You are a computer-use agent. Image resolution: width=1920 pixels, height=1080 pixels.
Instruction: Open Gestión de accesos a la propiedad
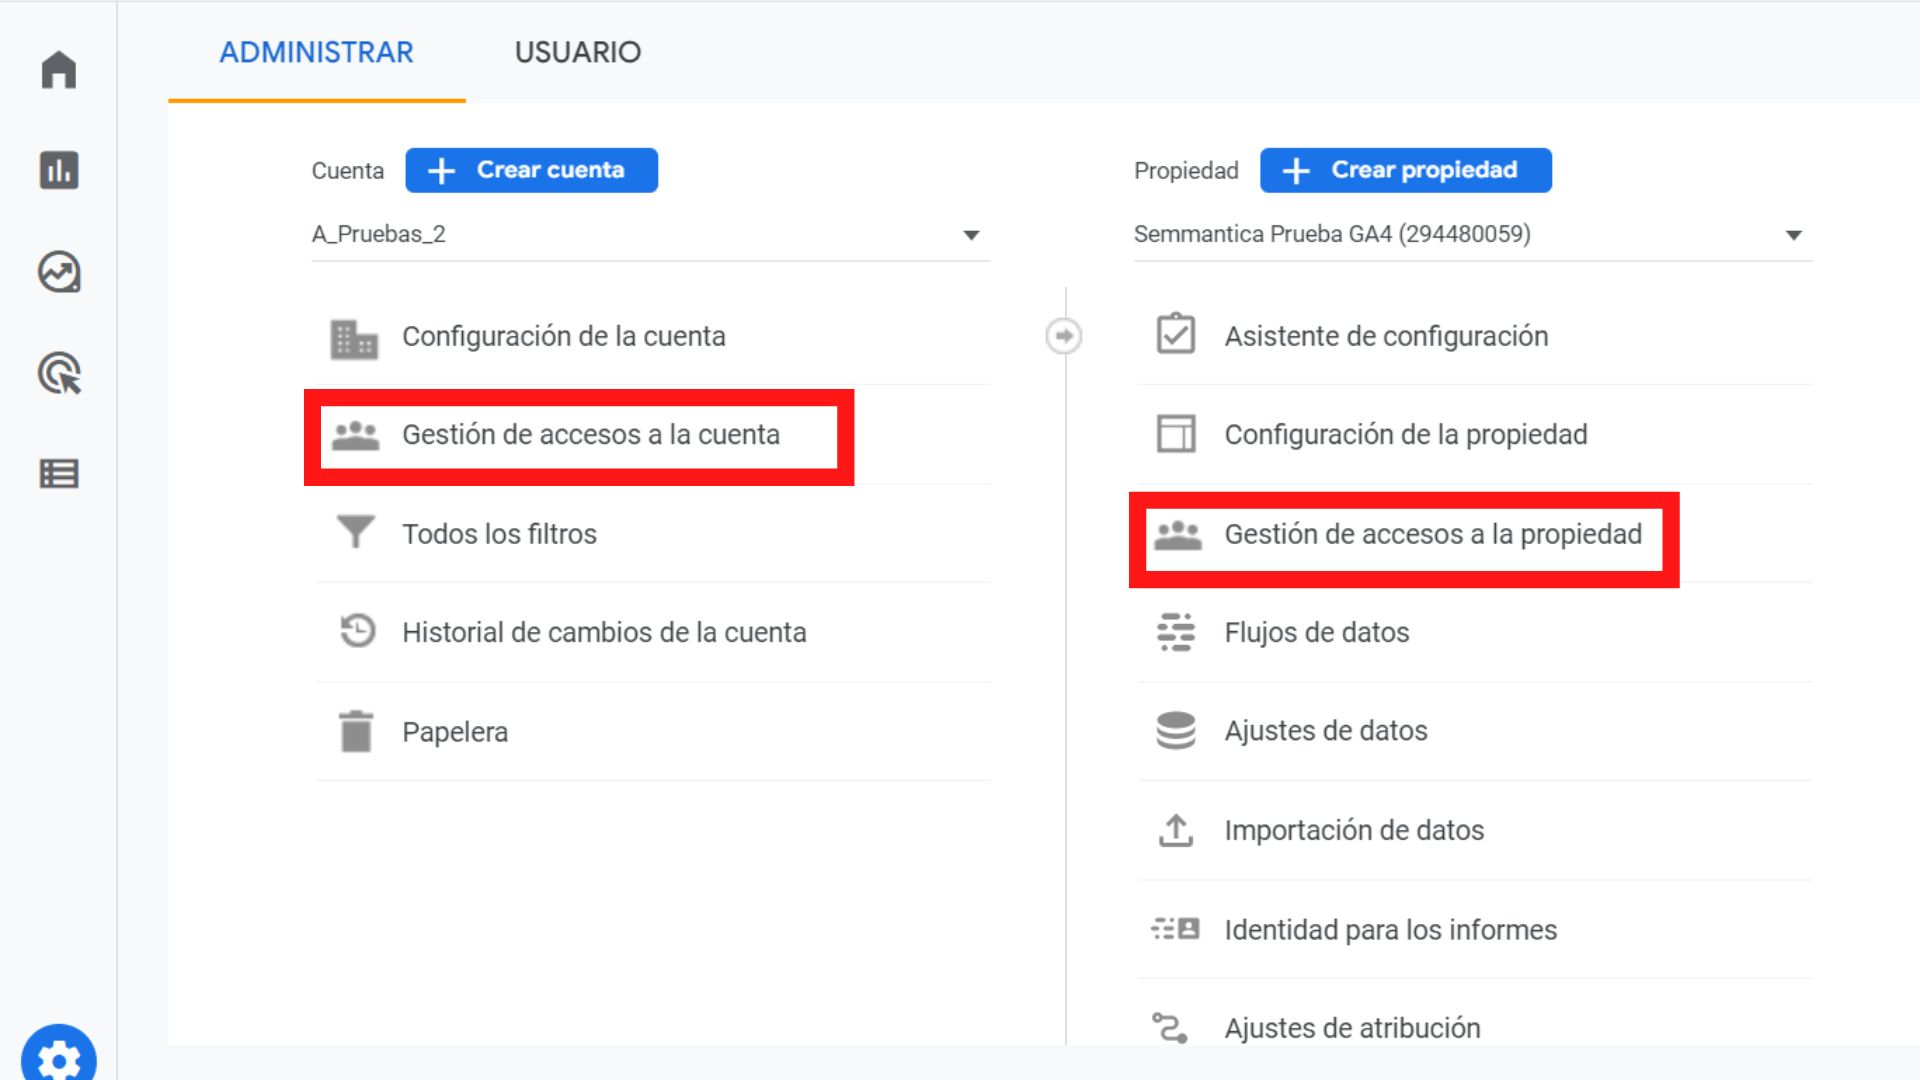point(1432,535)
